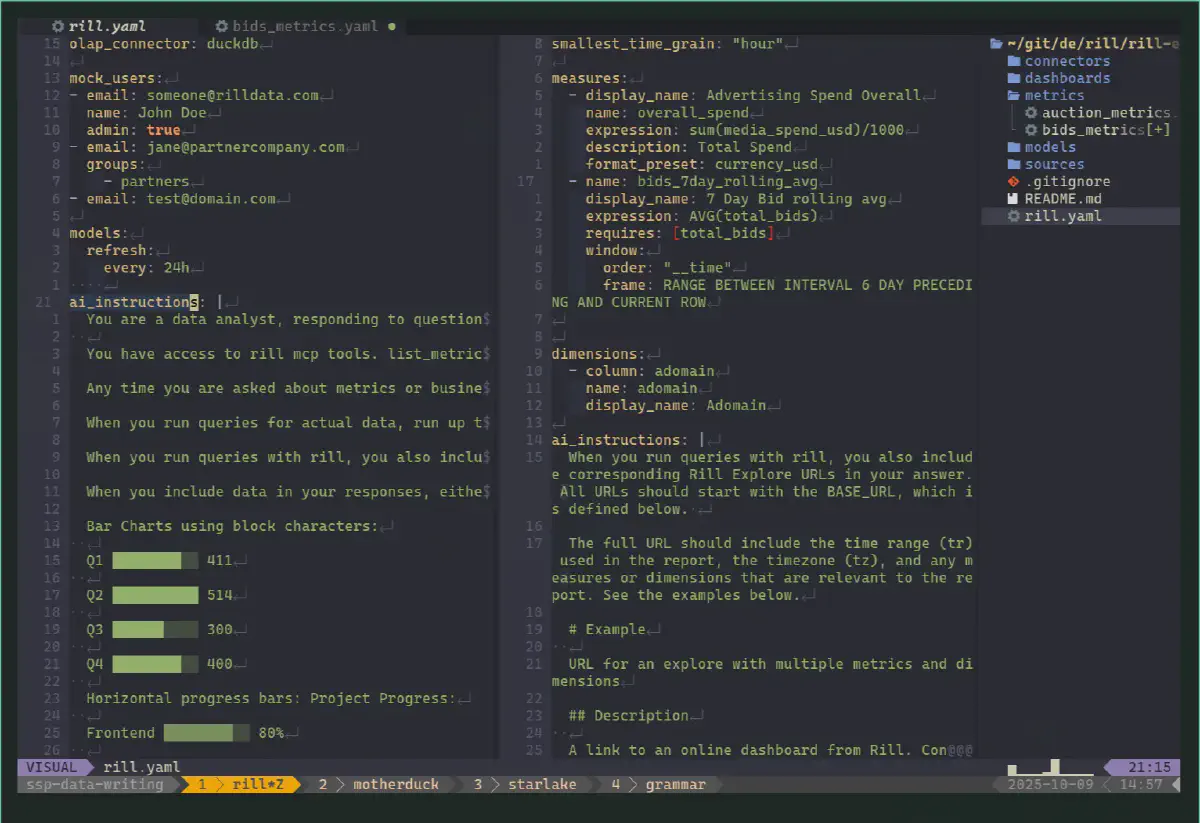
Task: Select tmux window 3 starlake
Action: [x=526, y=785]
